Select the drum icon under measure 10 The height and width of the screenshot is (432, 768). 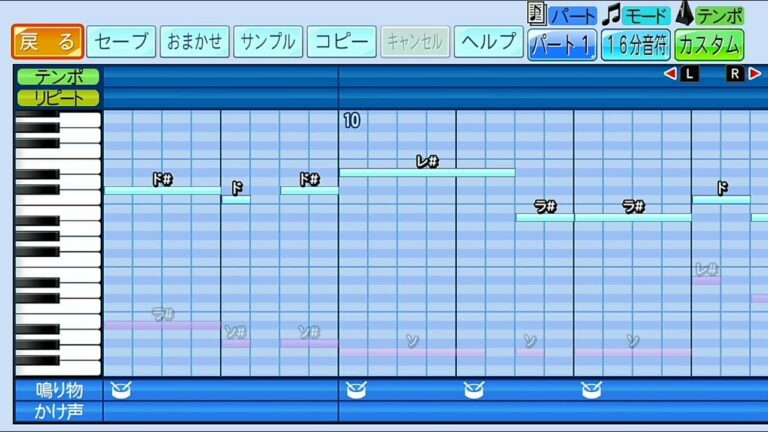pyautogui.click(x=355, y=388)
